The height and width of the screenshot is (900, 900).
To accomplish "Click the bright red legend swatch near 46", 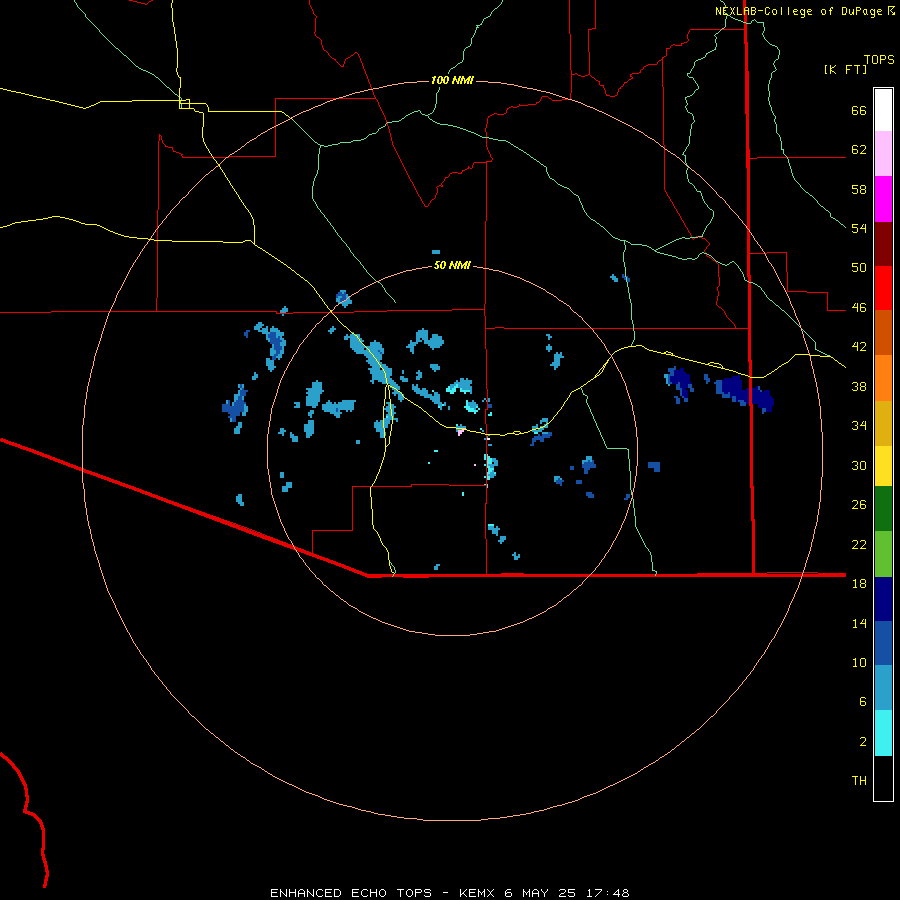I will click(x=883, y=288).
